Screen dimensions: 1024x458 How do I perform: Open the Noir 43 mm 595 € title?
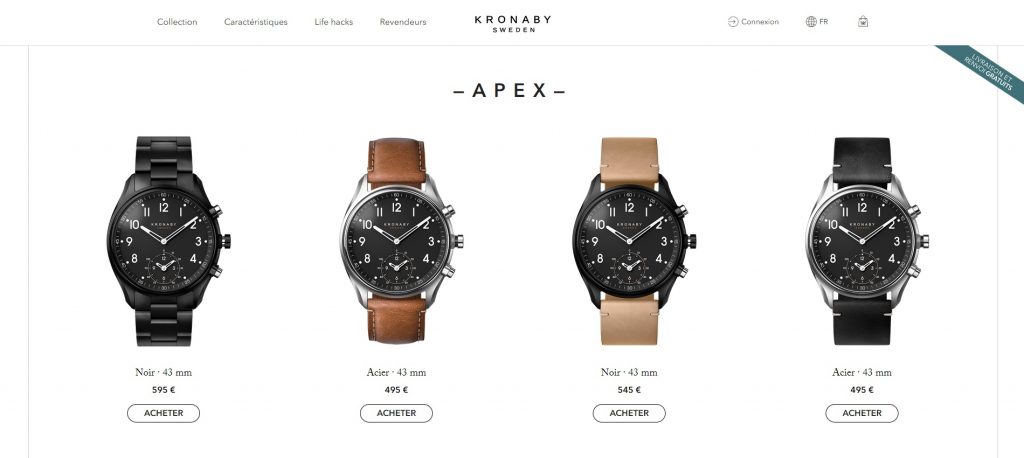163,372
